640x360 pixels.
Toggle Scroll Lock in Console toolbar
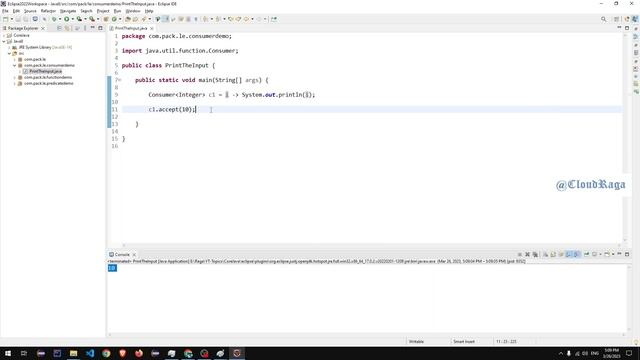tap(553, 254)
